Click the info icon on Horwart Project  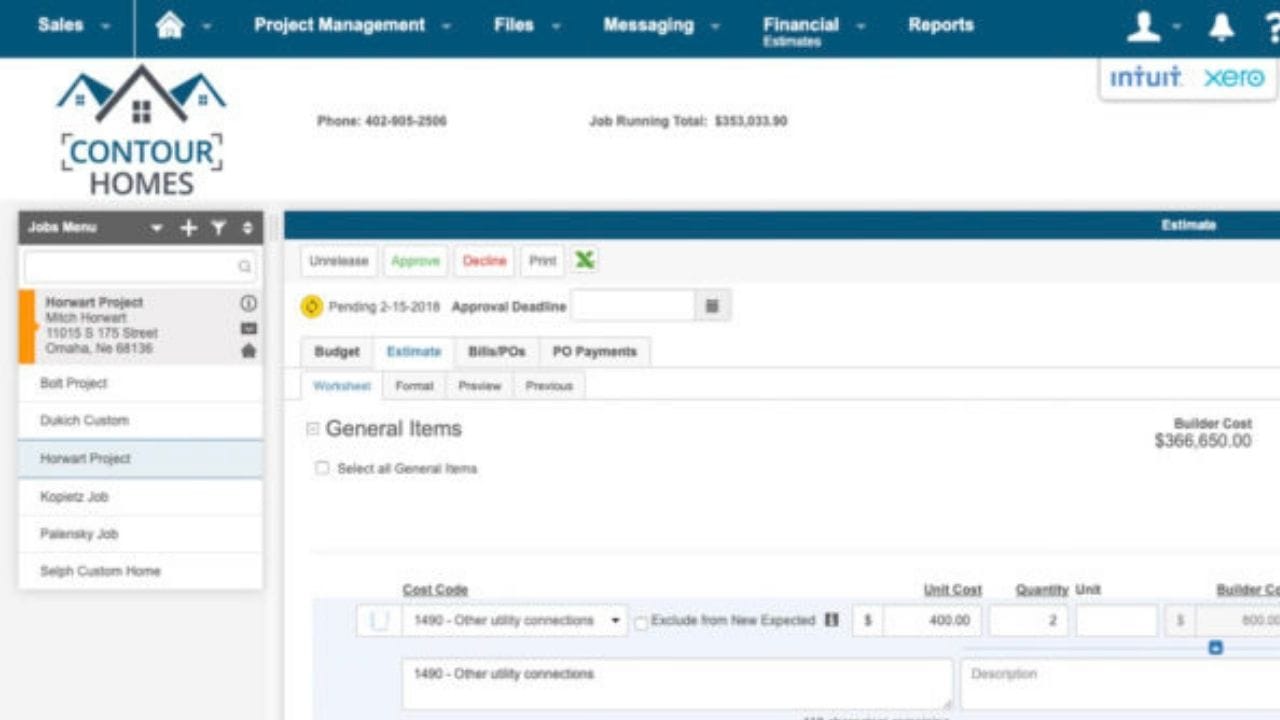click(x=248, y=303)
